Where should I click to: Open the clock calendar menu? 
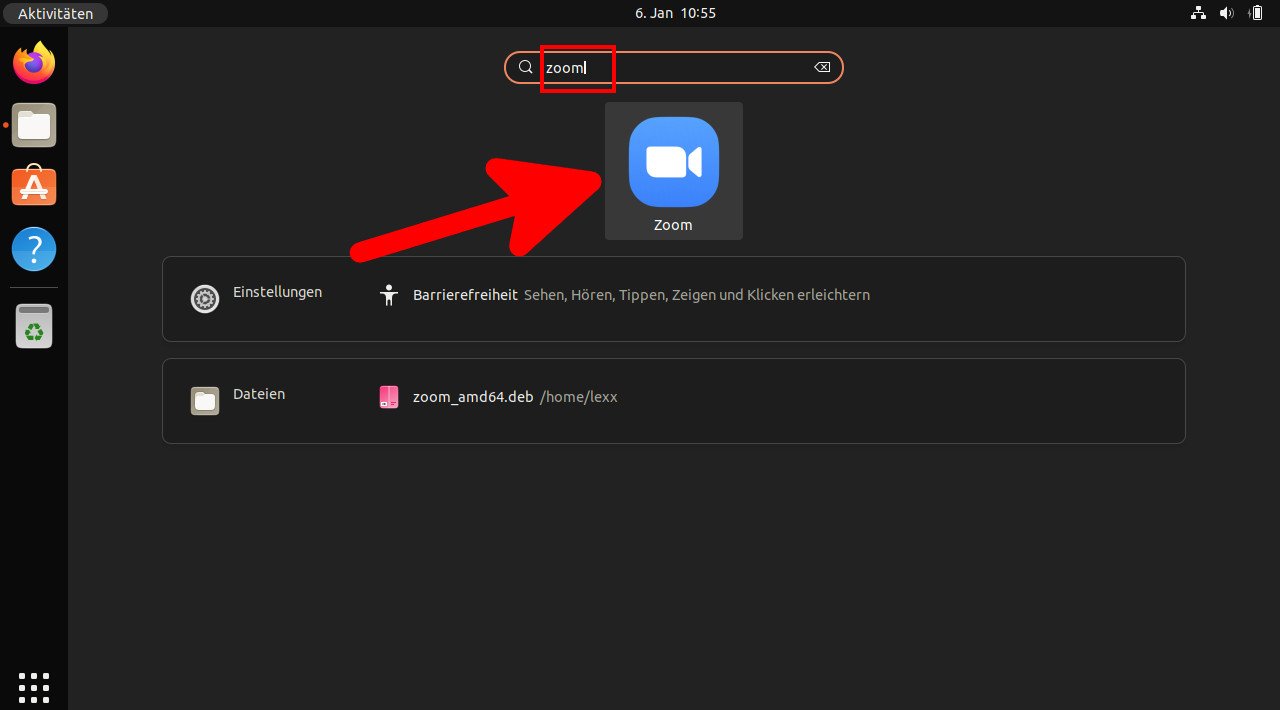click(x=675, y=13)
